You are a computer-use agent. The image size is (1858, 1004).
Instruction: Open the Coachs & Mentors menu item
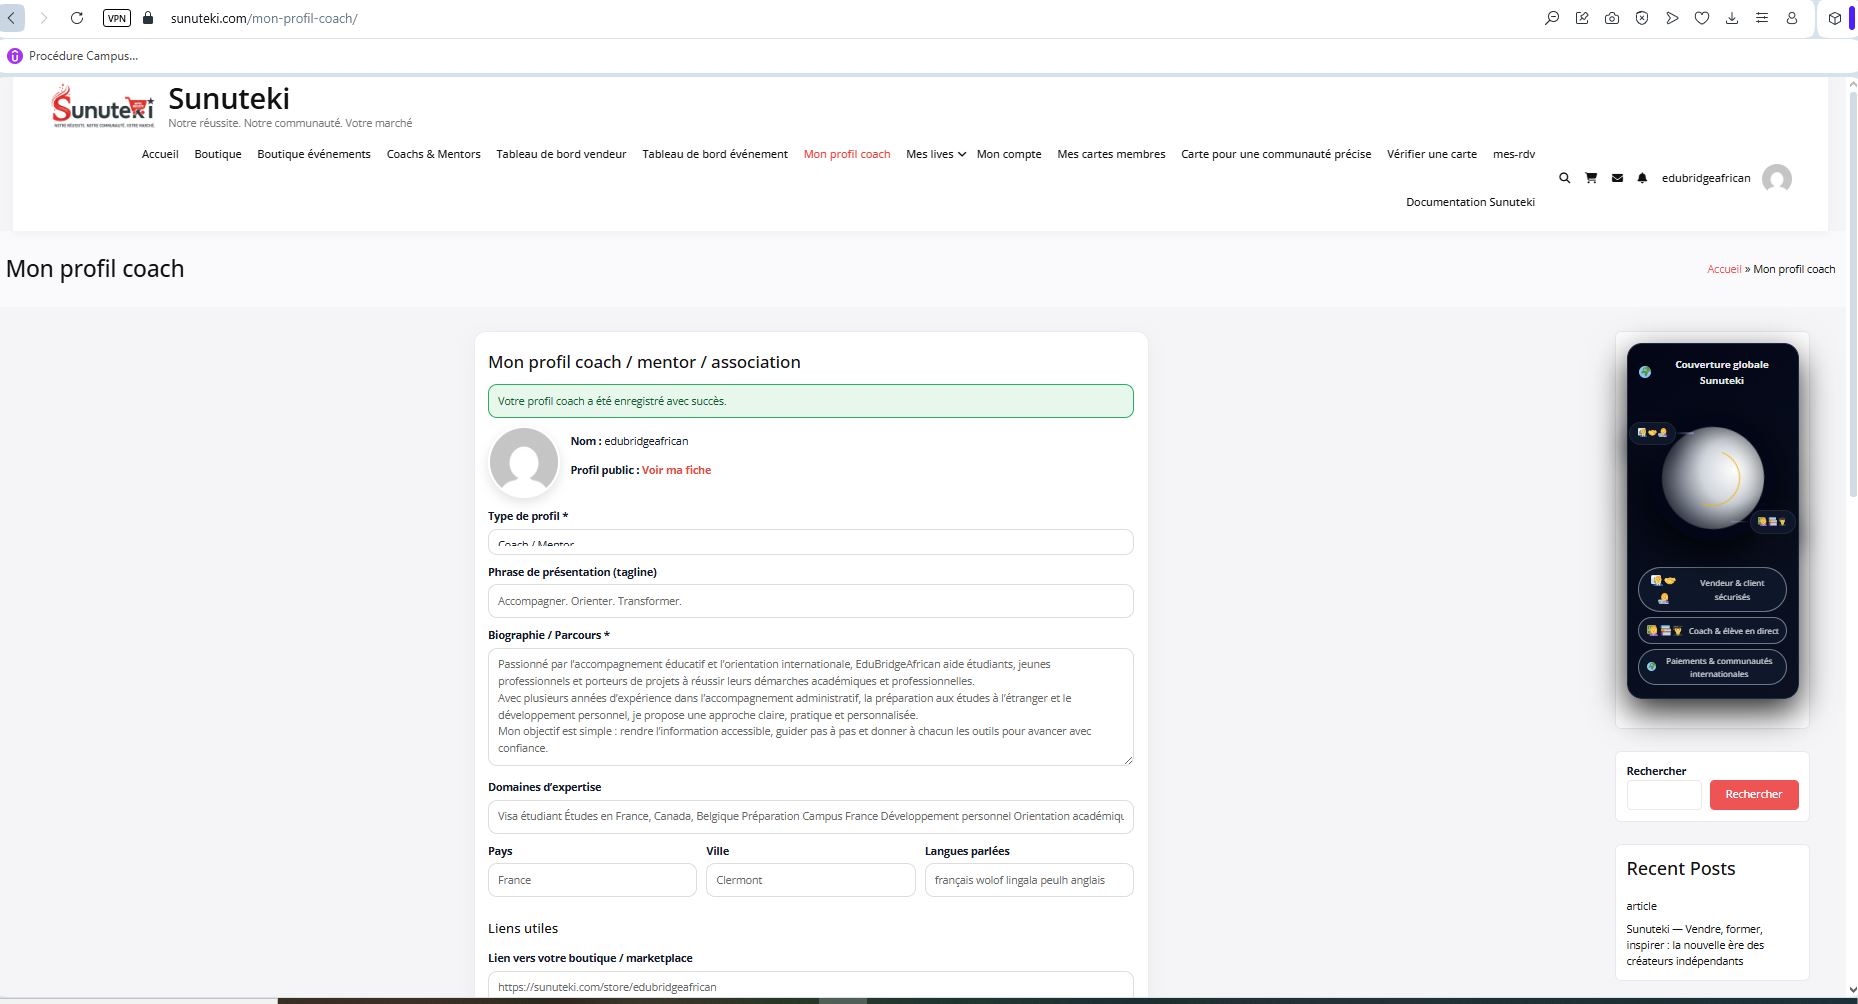[x=433, y=154]
